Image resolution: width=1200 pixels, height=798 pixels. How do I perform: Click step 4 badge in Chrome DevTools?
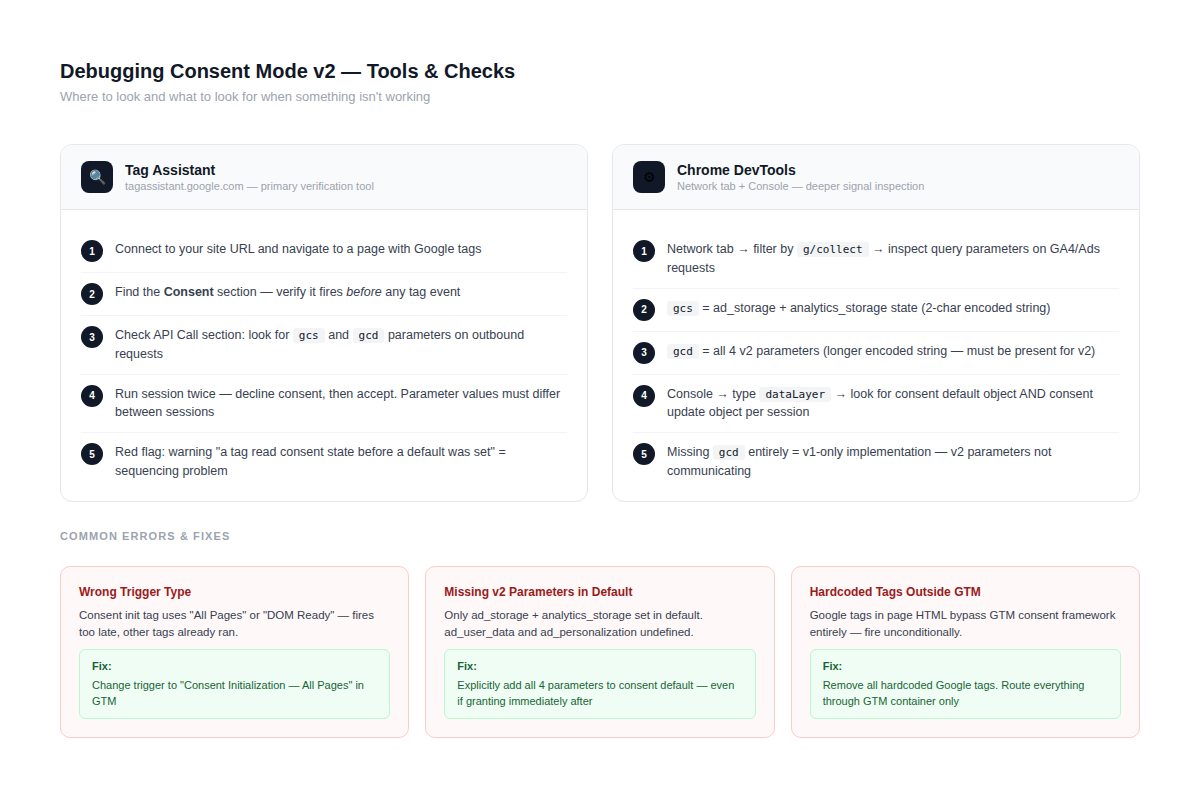[x=644, y=395]
